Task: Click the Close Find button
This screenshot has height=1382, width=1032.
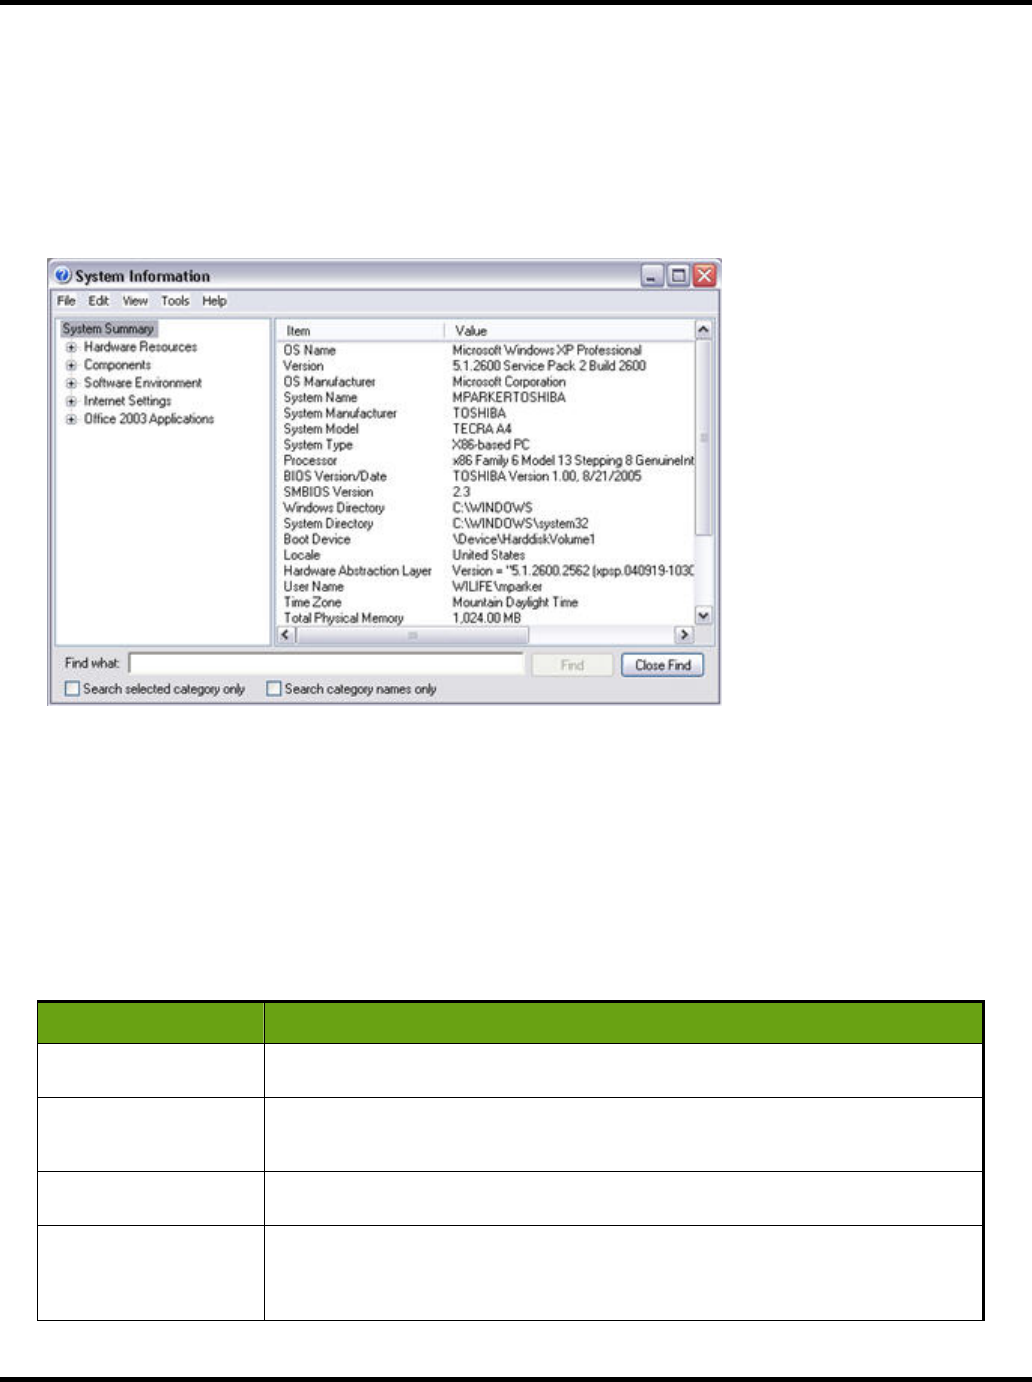Action: tap(663, 665)
